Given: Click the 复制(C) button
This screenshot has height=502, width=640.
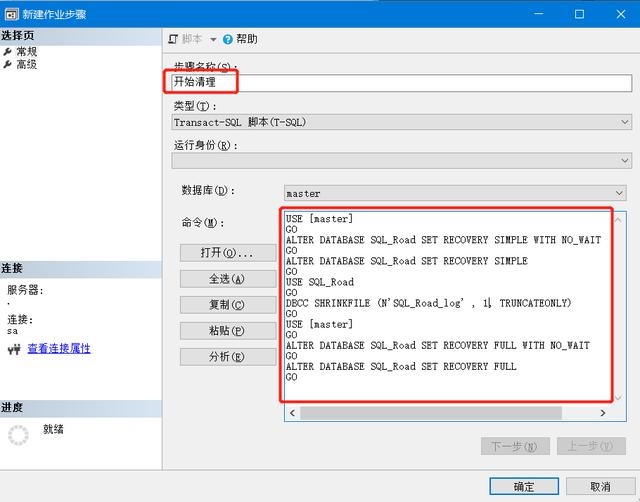Looking at the screenshot, I should (x=228, y=305).
